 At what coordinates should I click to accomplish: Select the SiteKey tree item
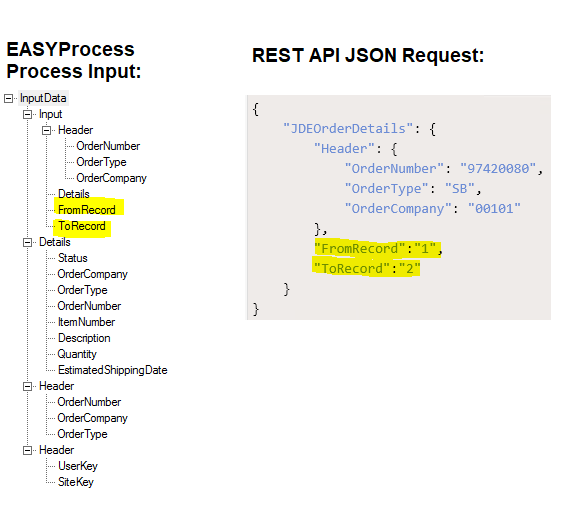pos(76,482)
